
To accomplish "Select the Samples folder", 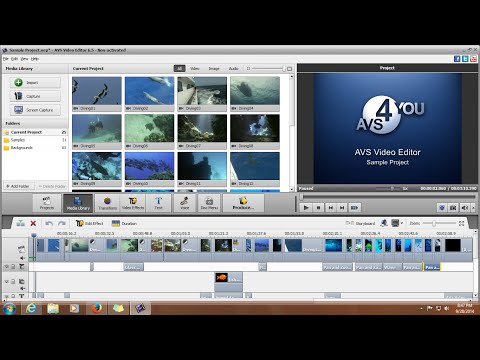I will 35,140.
